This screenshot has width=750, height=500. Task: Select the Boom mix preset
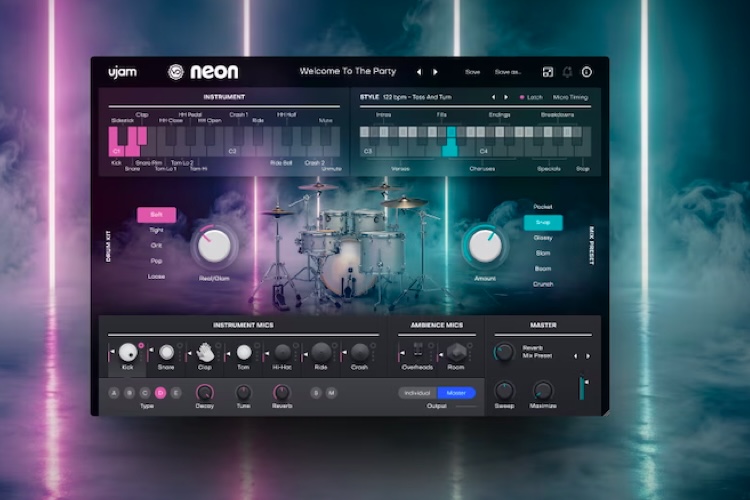click(x=543, y=269)
